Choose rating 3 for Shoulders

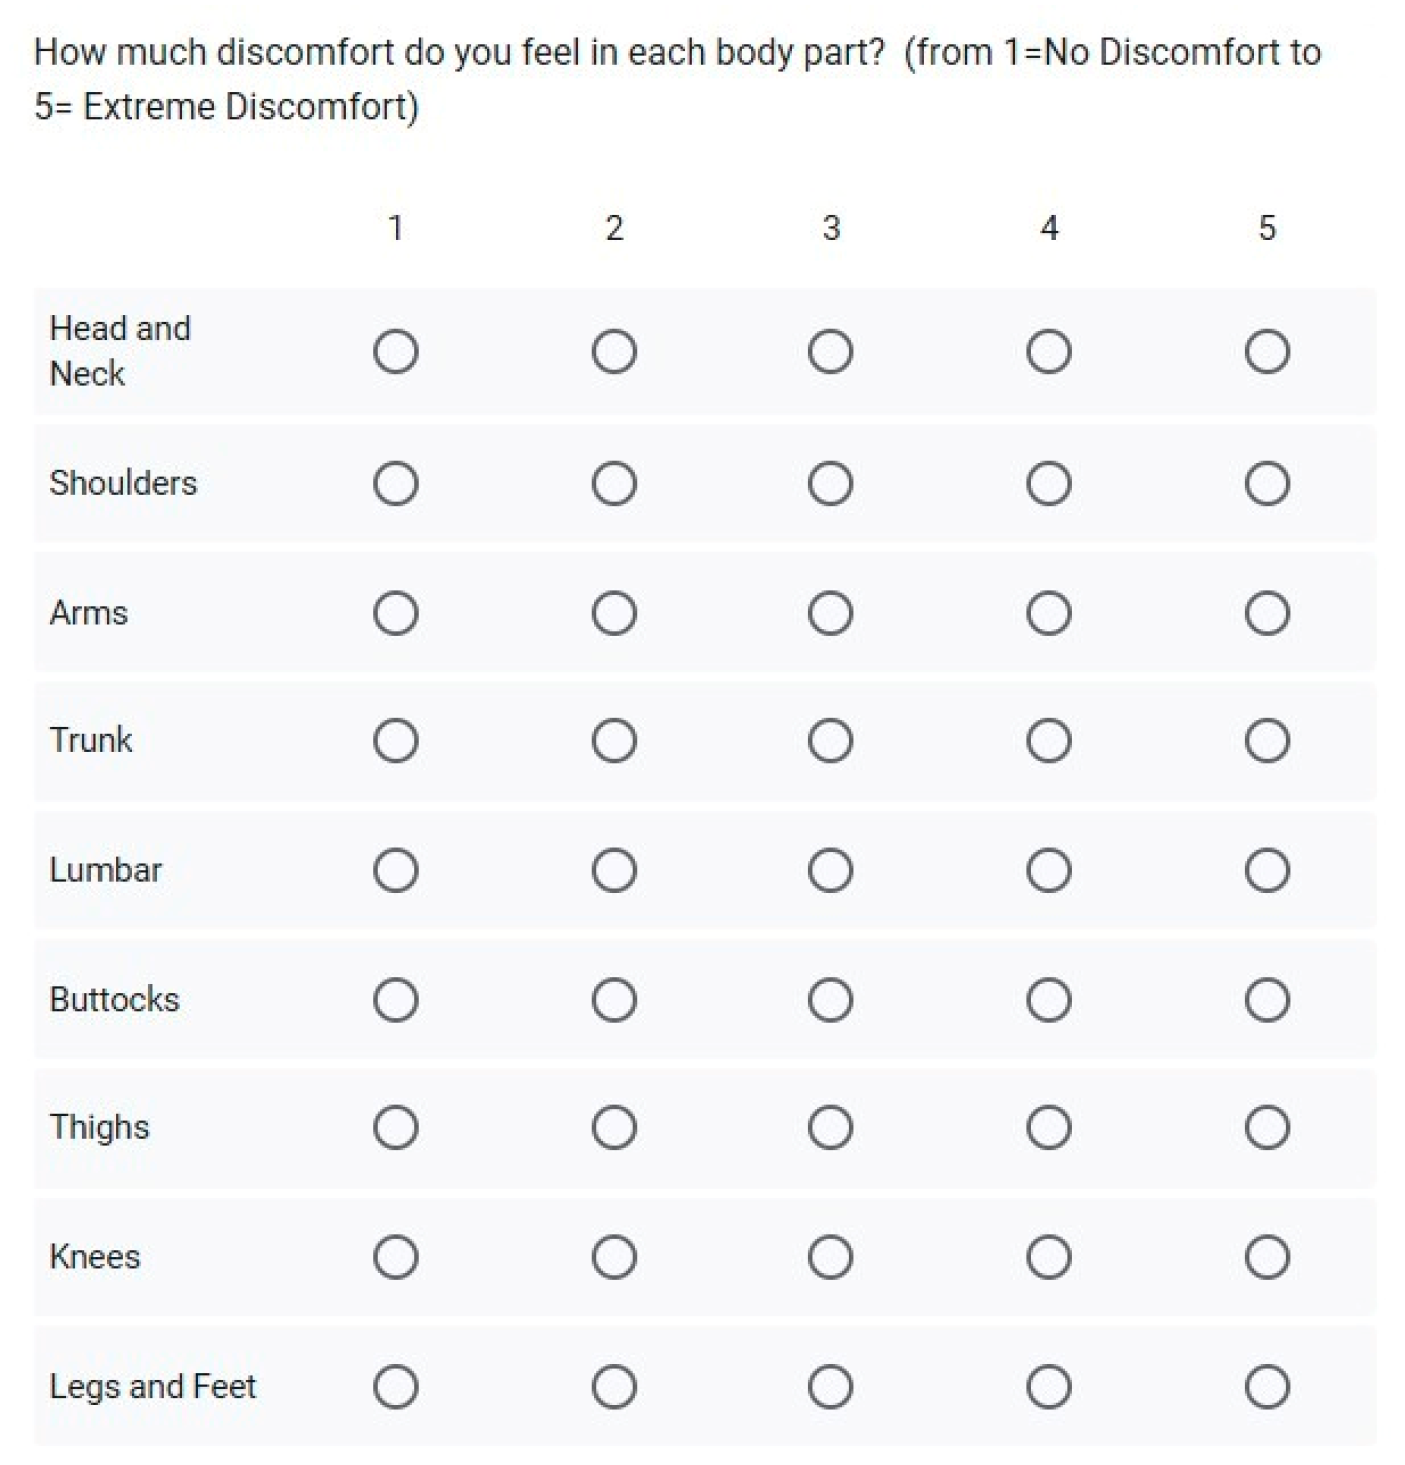click(830, 484)
